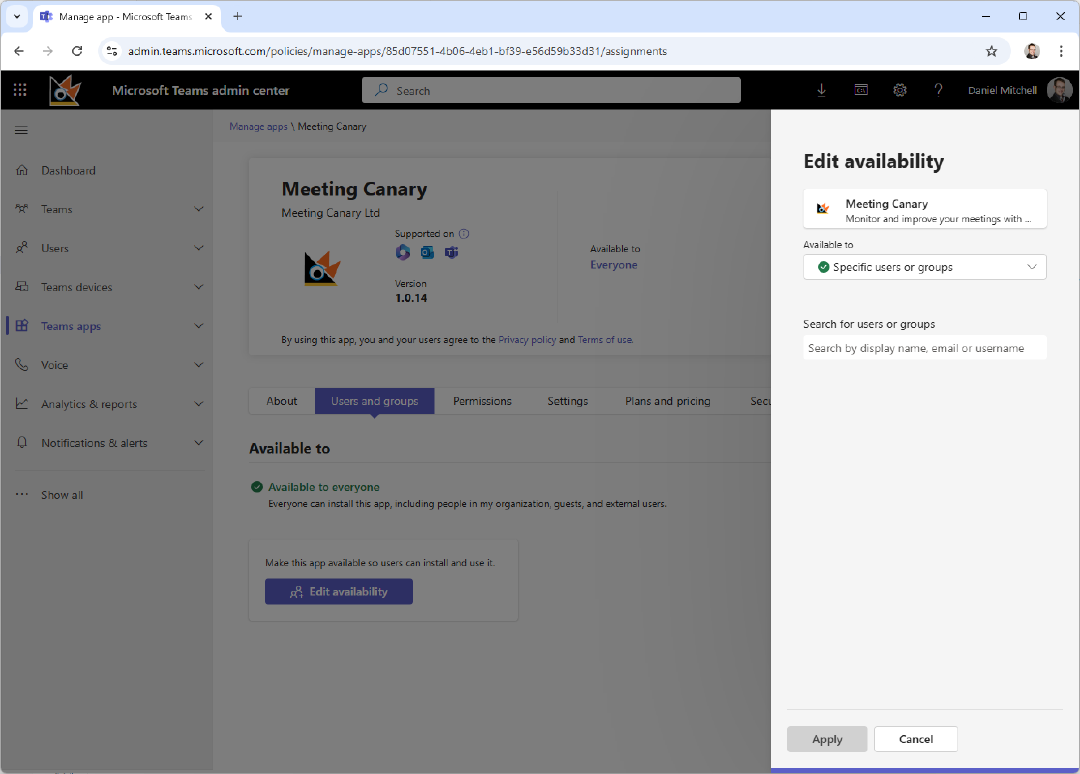Open the Privacy policy link
This screenshot has height=774, width=1080.
[x=527, y=339]
